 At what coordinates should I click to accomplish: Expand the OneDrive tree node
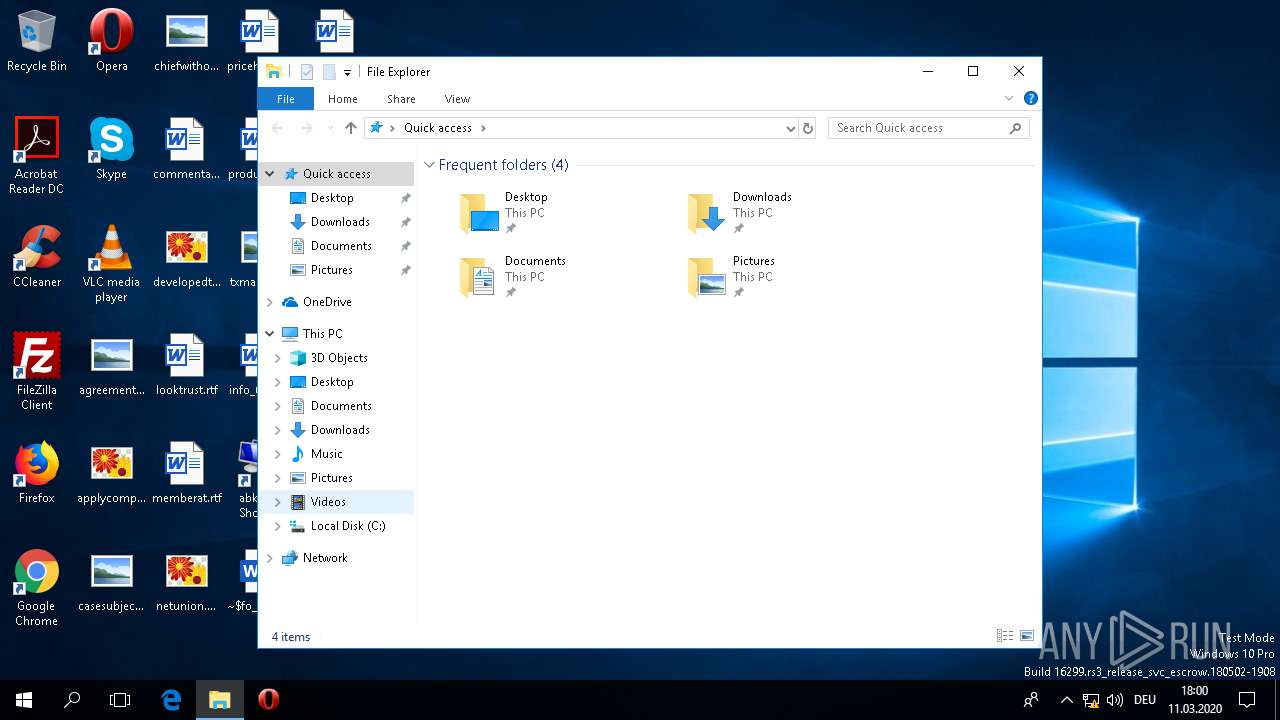(270, 302)
